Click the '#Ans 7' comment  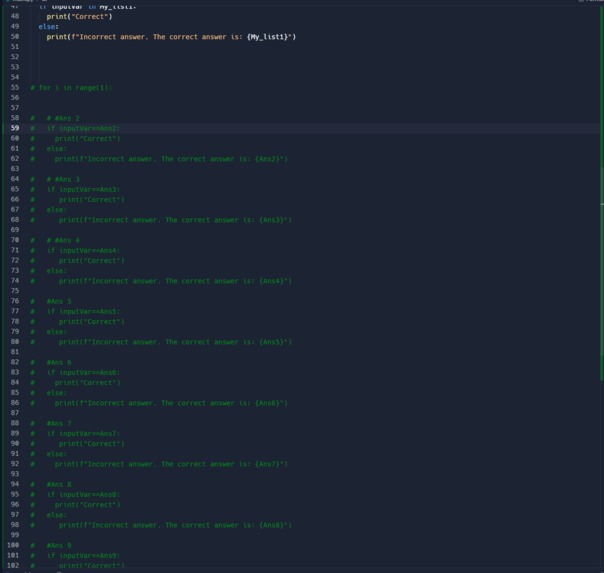click(59, 423)
